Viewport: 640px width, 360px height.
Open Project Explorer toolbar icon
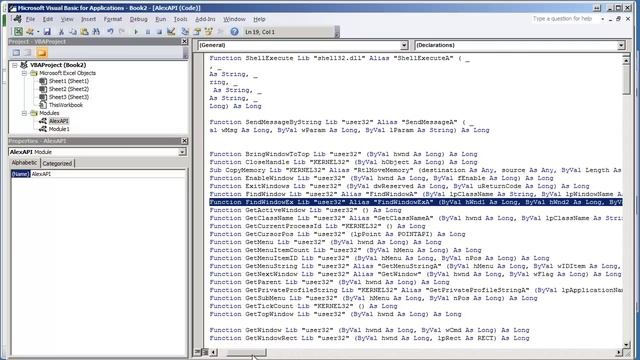pyautogui.click(x=185, y=31)
